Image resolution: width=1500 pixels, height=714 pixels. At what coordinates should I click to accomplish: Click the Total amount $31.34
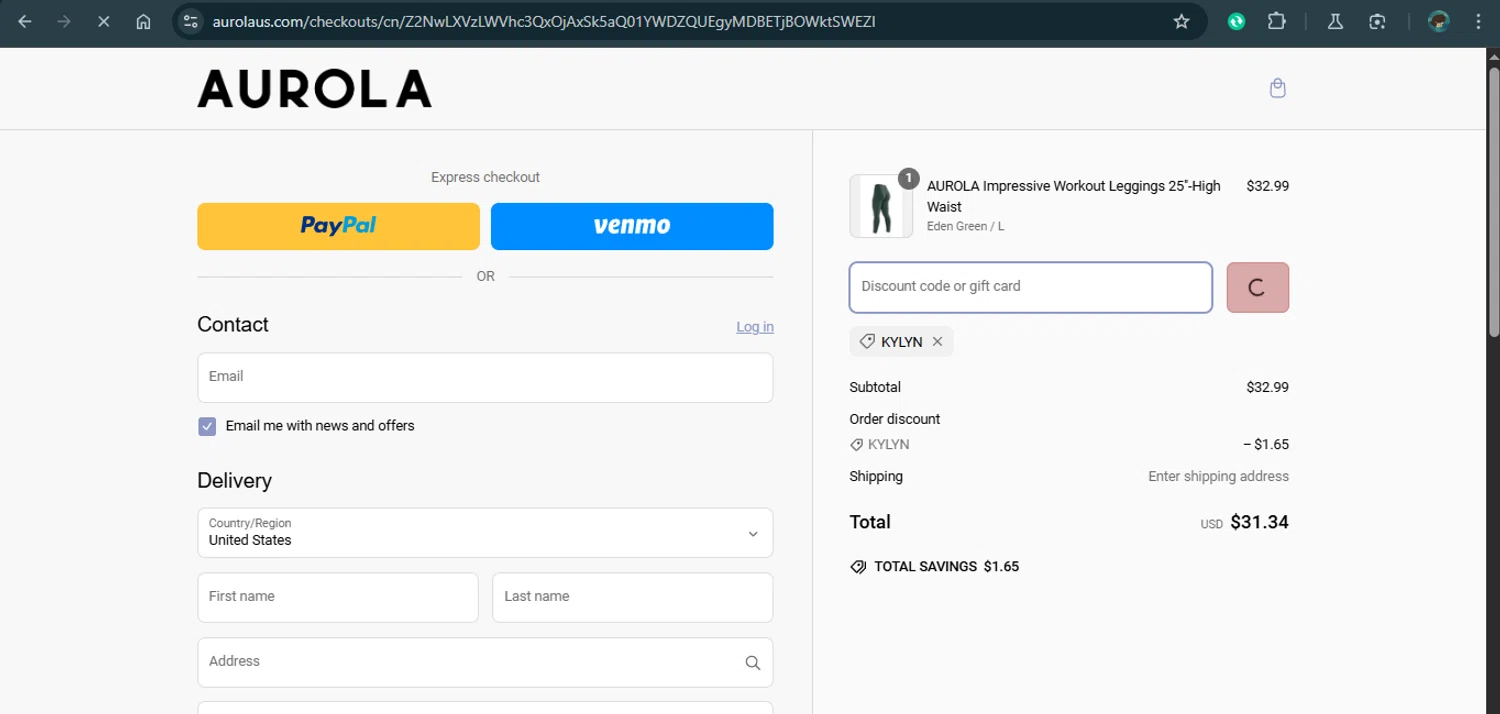1259,522
